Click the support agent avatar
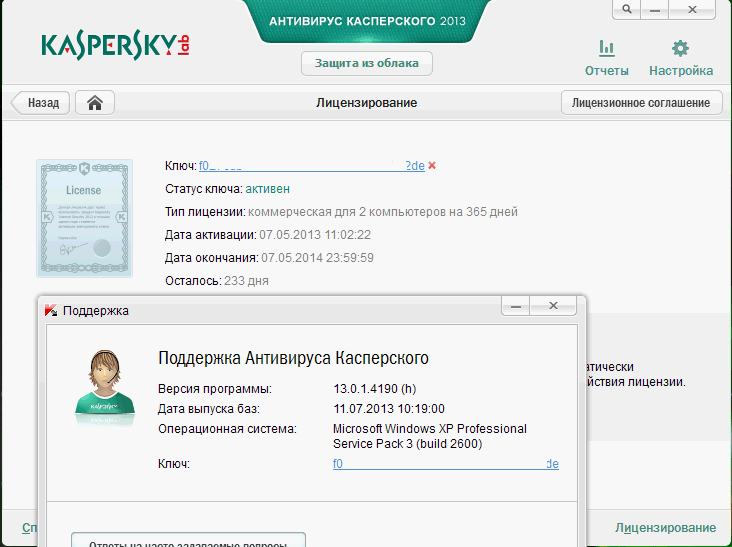 [105, 383]
